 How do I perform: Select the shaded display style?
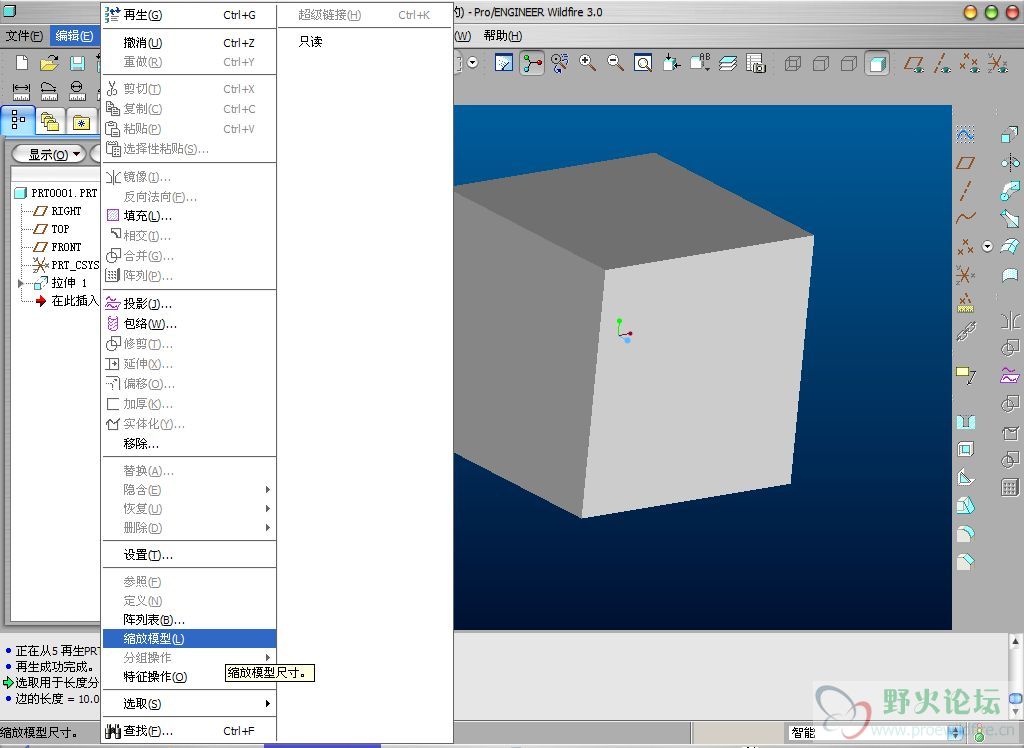pos(877,63)
